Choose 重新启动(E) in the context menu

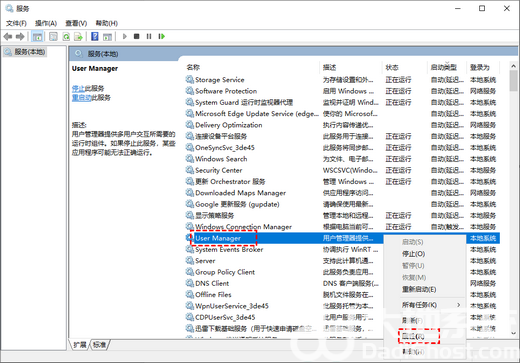pyautogui.click(x=419, y=289)
